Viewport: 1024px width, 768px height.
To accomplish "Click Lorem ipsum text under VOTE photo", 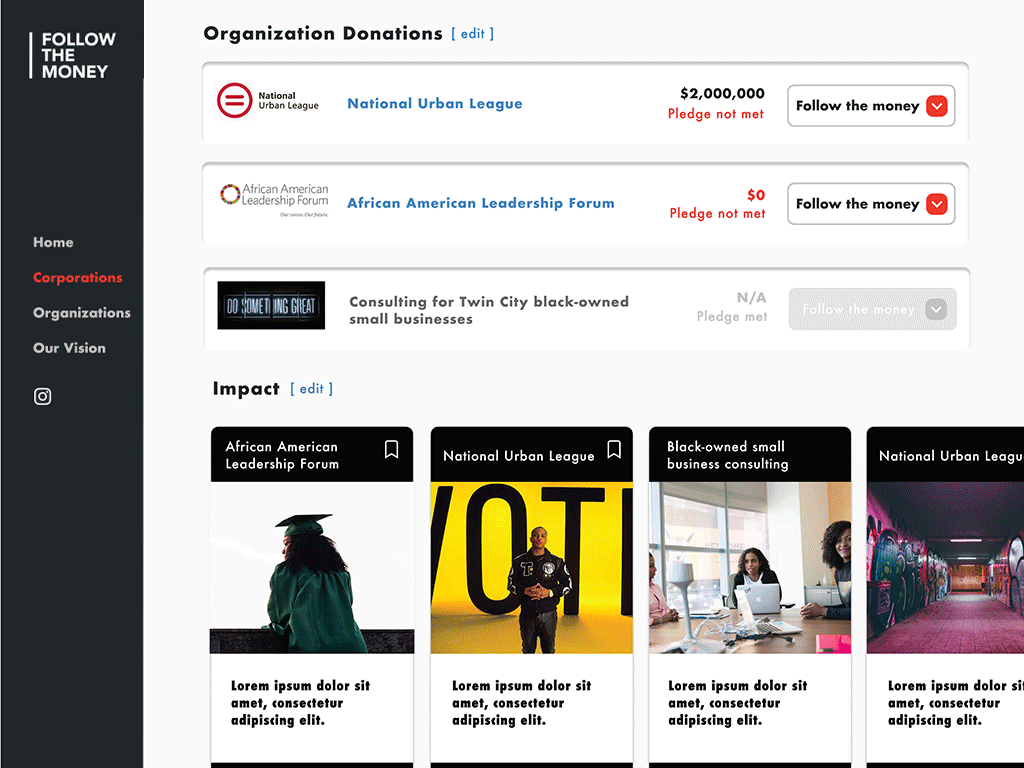I will (522, 703).
